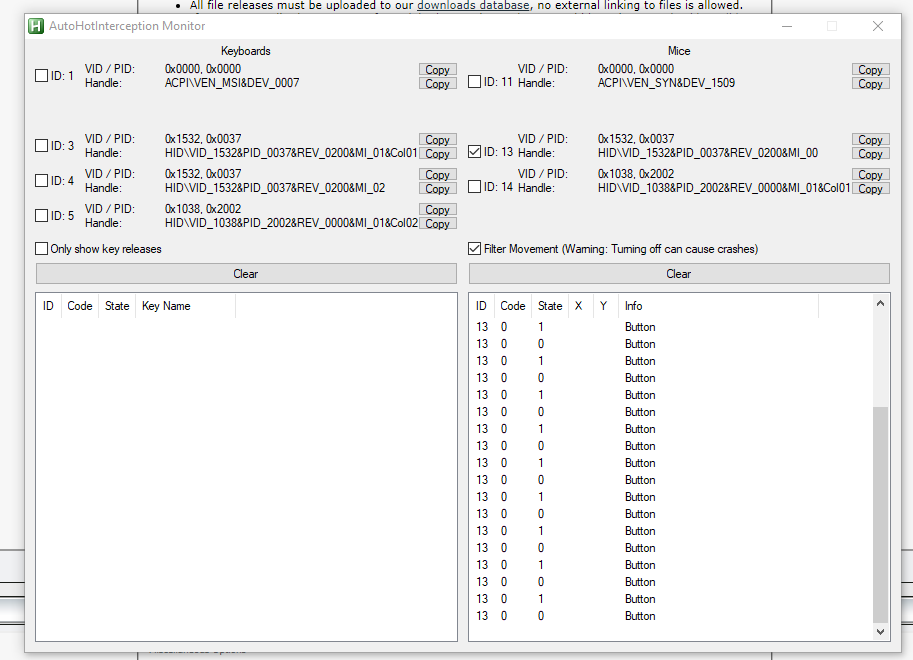Click the AutoHotInterception app icon in title bar
913x660 pixels.
tap(36, 26)
